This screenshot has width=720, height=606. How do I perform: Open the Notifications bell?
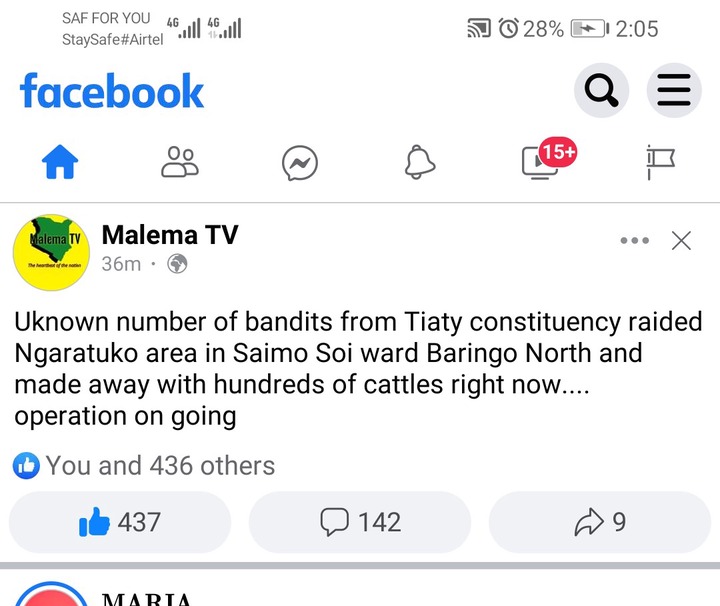[420, 162]
